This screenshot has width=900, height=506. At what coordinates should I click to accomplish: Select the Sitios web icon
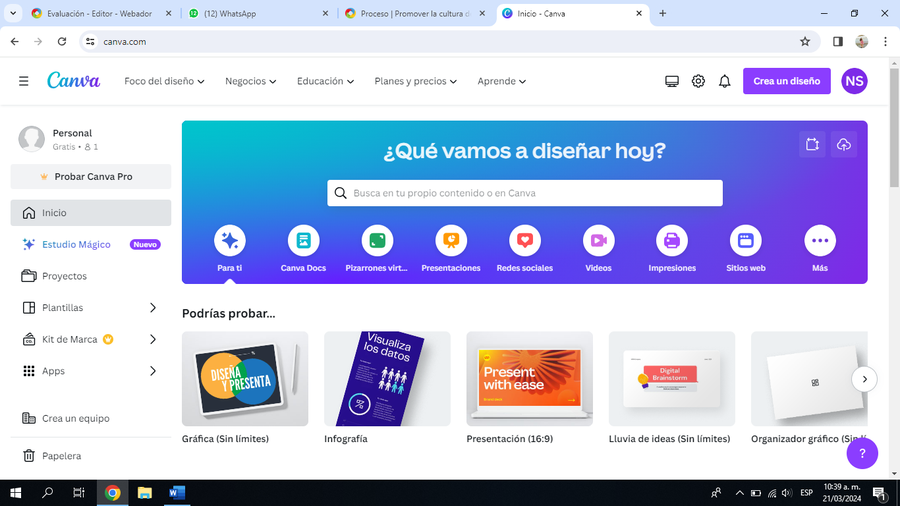click(746, 240)
